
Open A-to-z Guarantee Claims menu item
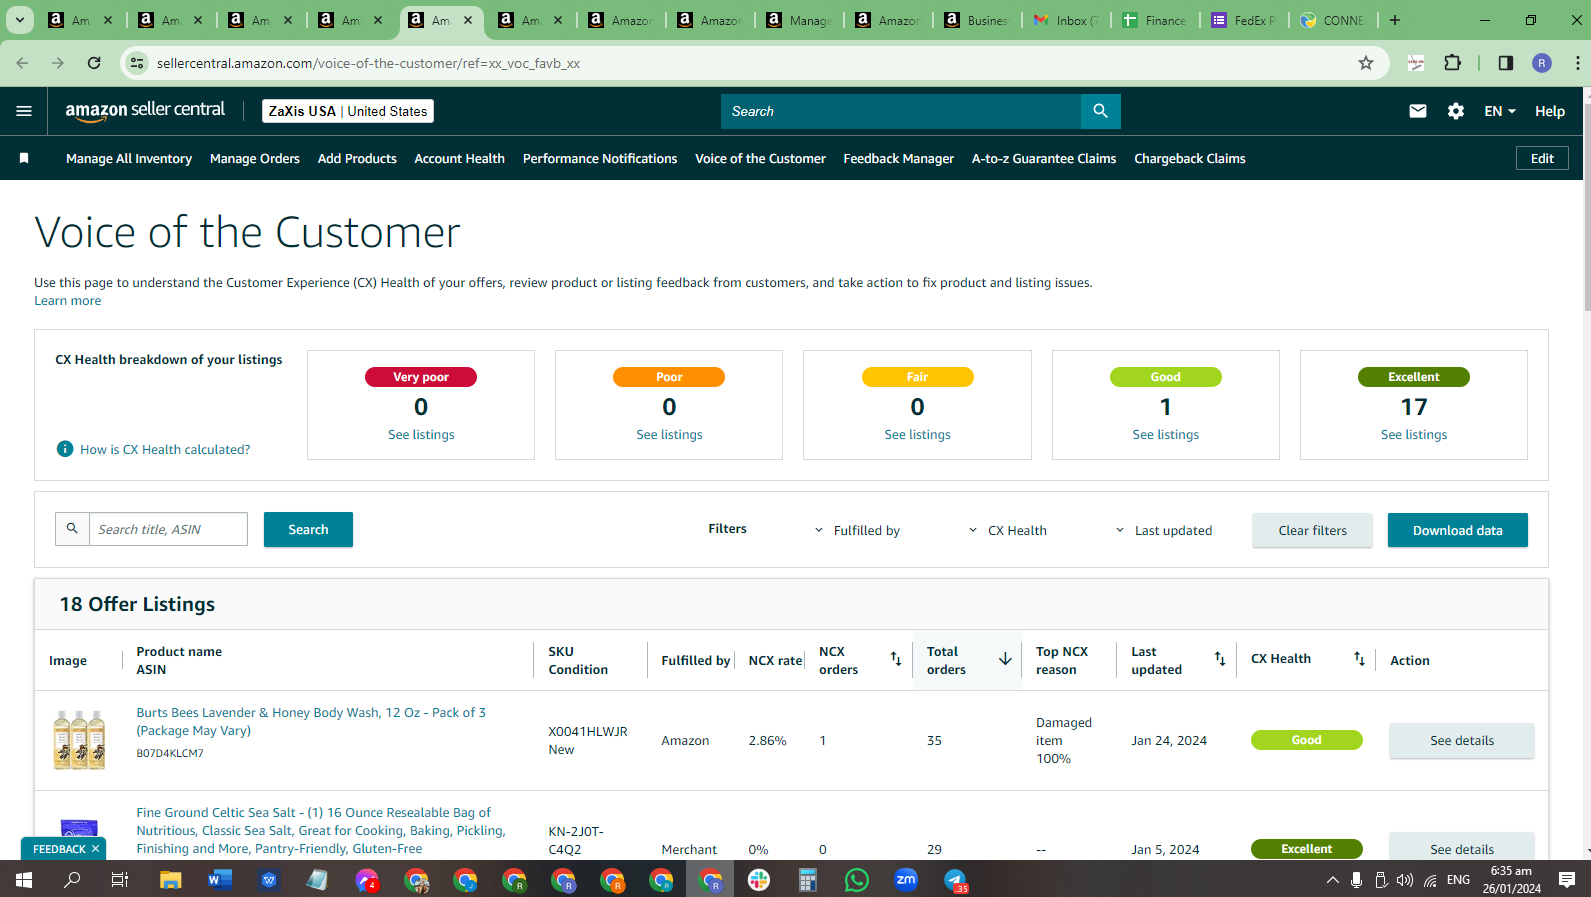point(1044,158)
